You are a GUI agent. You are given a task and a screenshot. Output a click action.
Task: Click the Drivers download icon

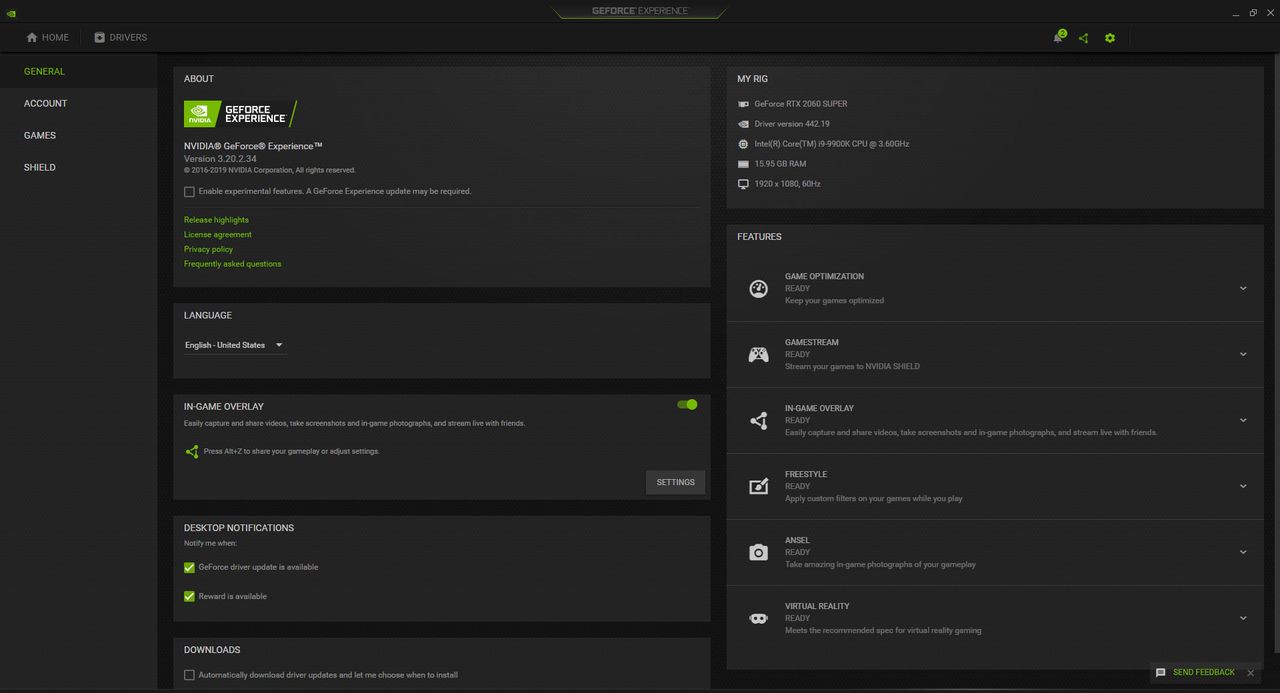point(99,37)
